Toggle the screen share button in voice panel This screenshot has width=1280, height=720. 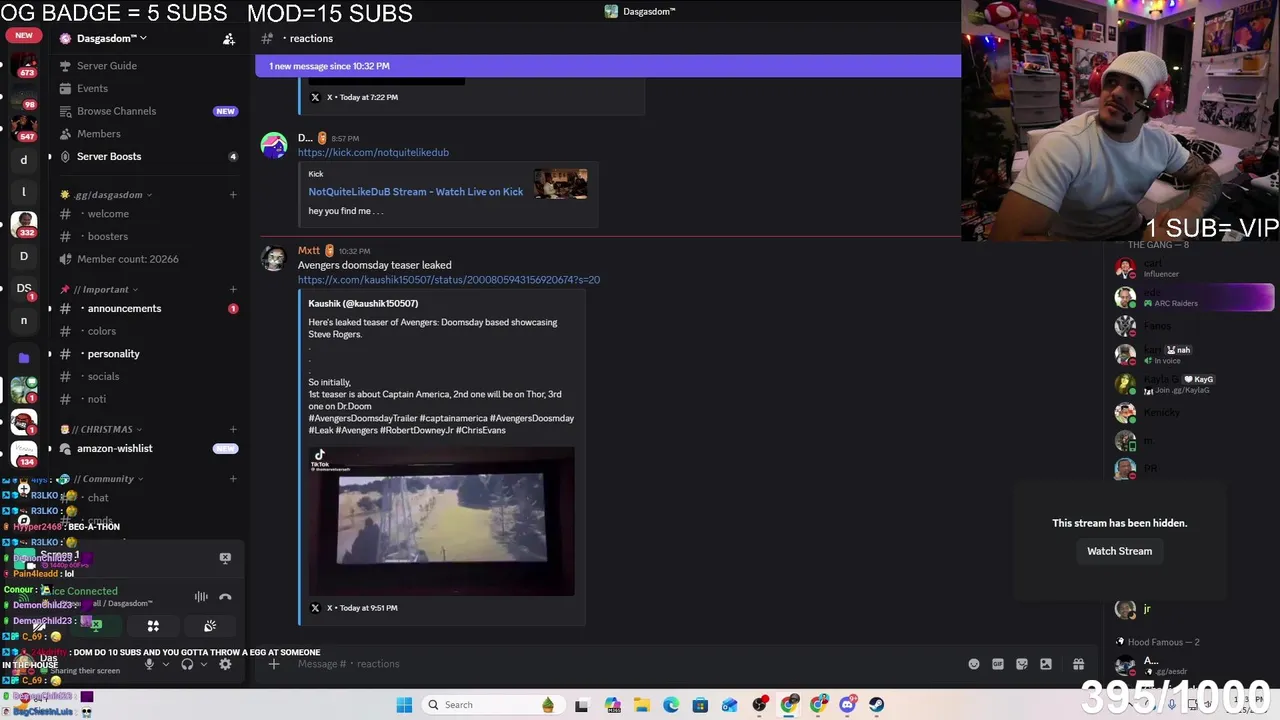coord(95,626)
